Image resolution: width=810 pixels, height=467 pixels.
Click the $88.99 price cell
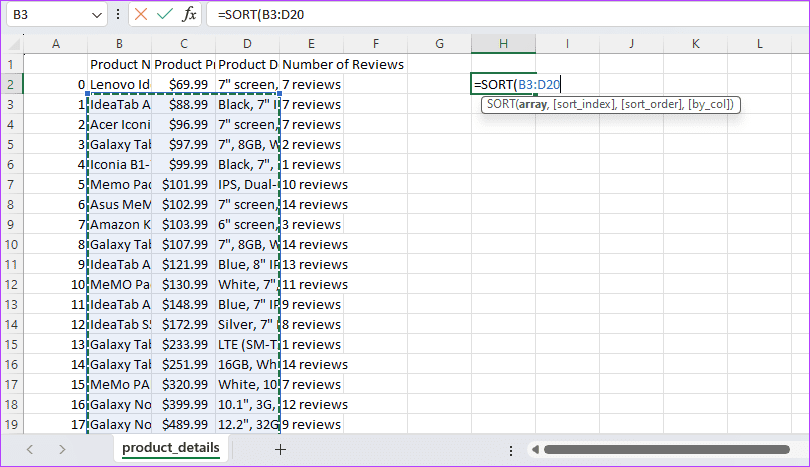pos(183,104)
